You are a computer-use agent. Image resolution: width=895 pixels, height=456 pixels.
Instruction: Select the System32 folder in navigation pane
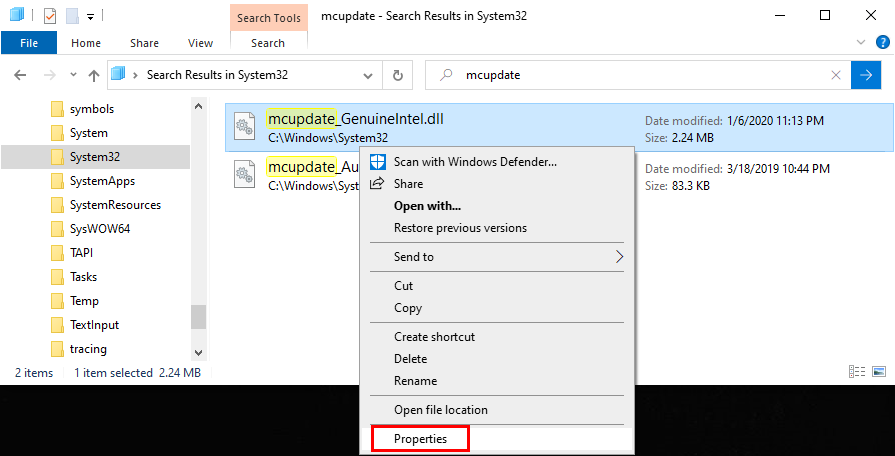click(x=95, y=157)
